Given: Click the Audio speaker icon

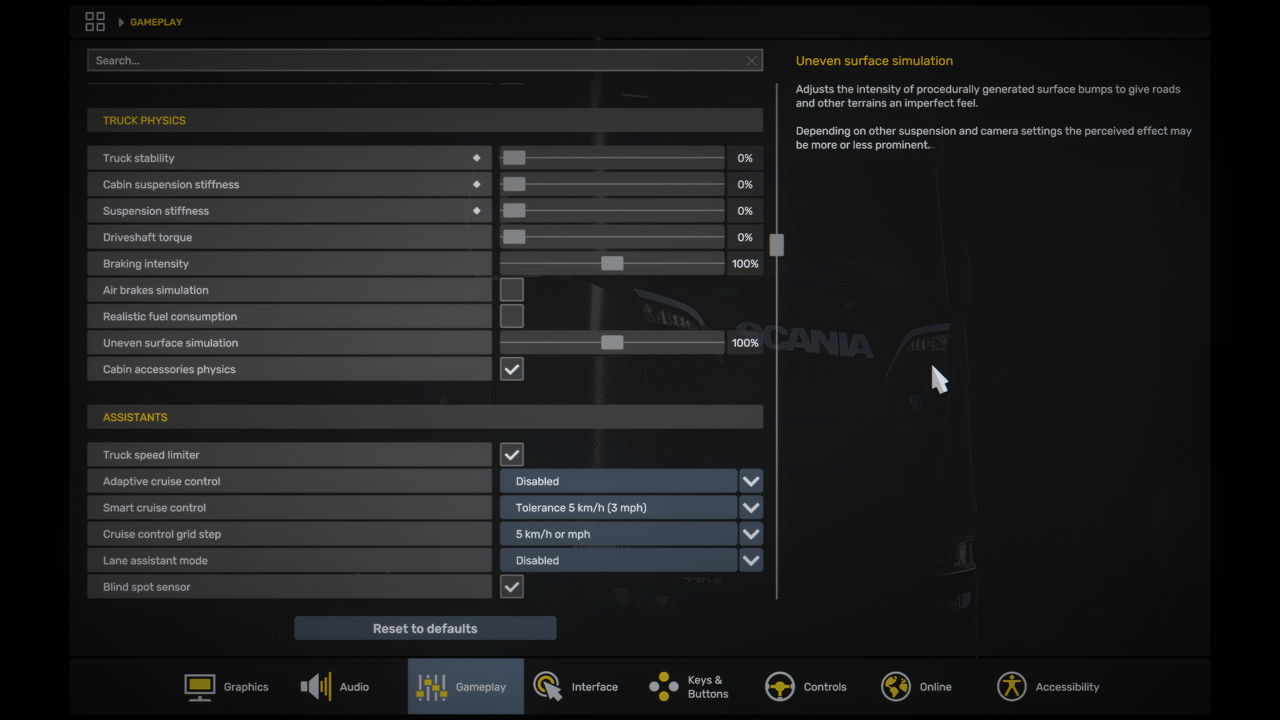Looking at the screenshot, I should click(316, 687).
